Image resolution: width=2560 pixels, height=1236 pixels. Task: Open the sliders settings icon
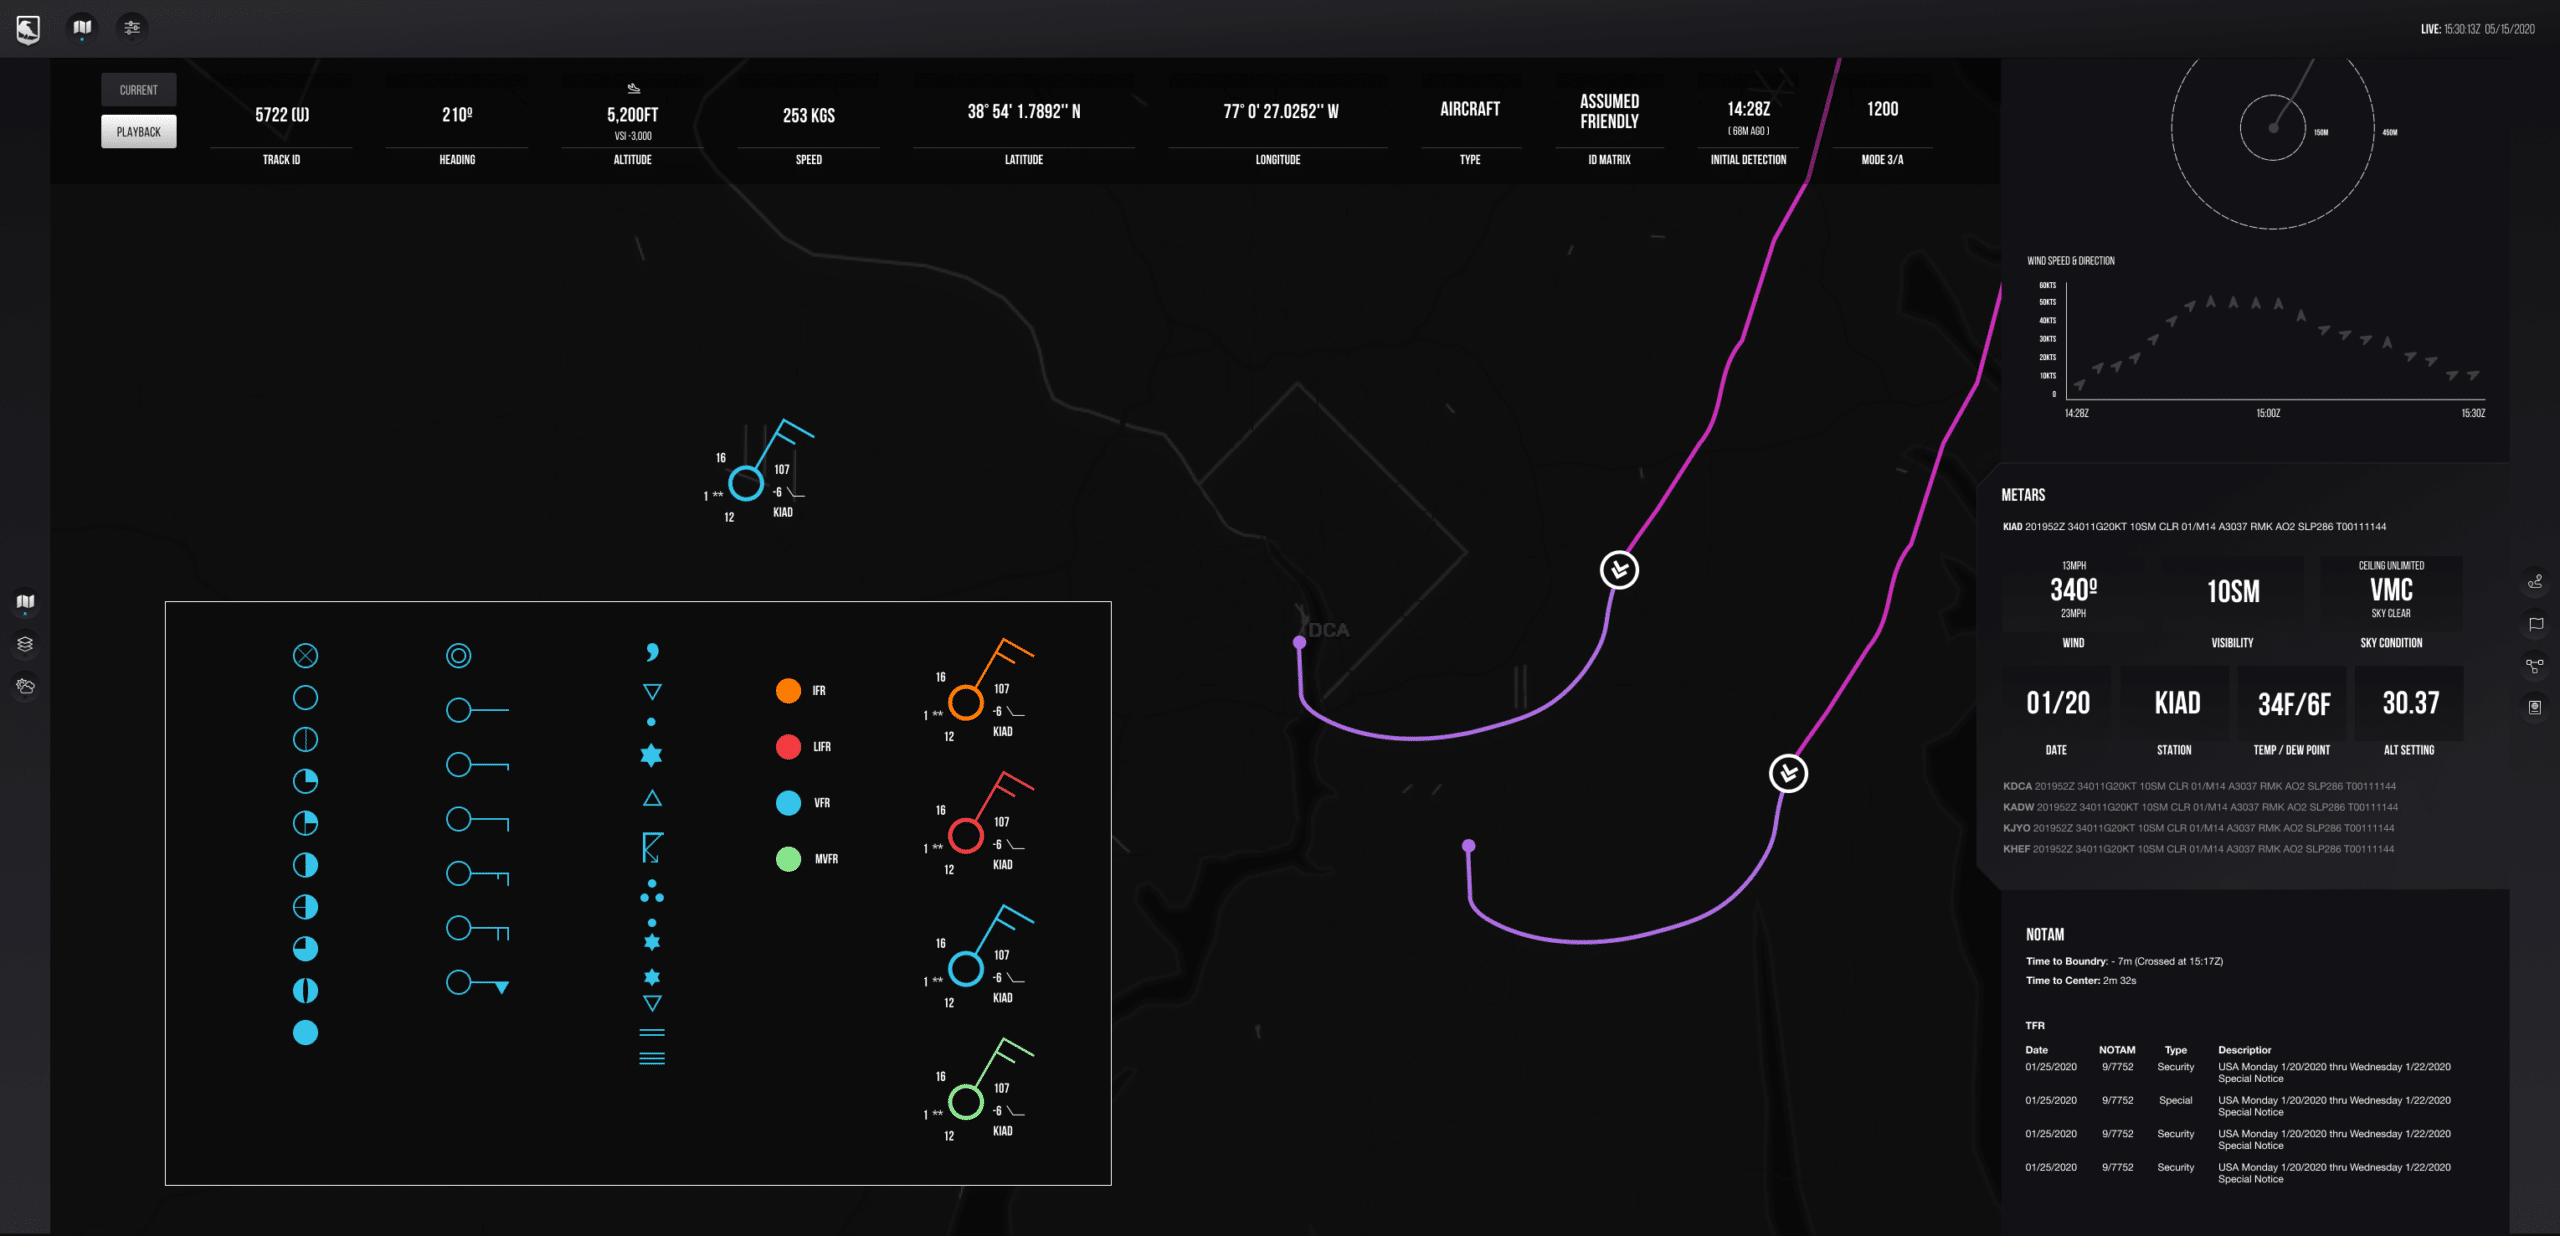[131, 28]
